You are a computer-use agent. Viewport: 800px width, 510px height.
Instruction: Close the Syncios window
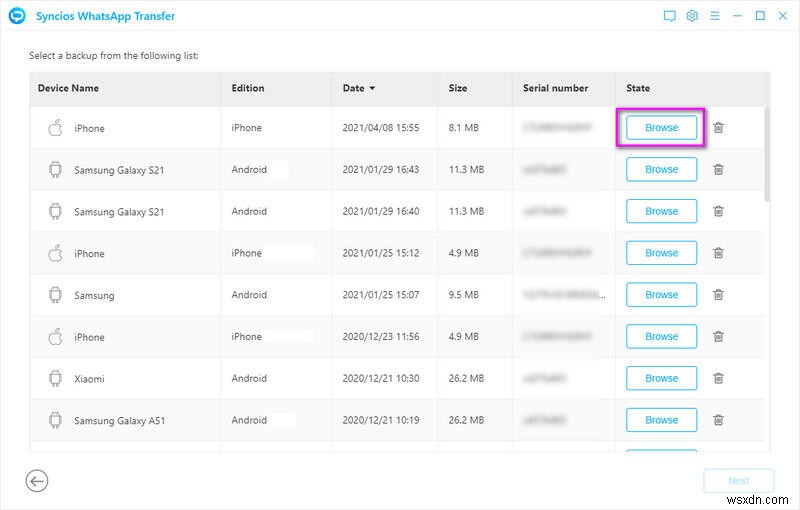pos(783,16)
